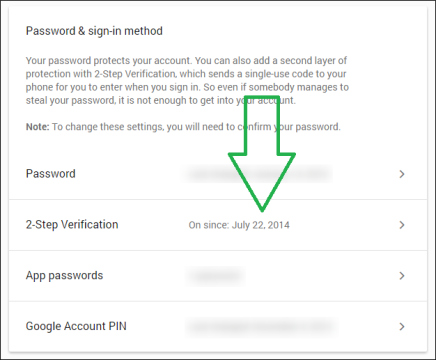Viewport: 436px width, 360px height.
Task: Expand the Password row chevron
Action: click(x=402, y=174)
